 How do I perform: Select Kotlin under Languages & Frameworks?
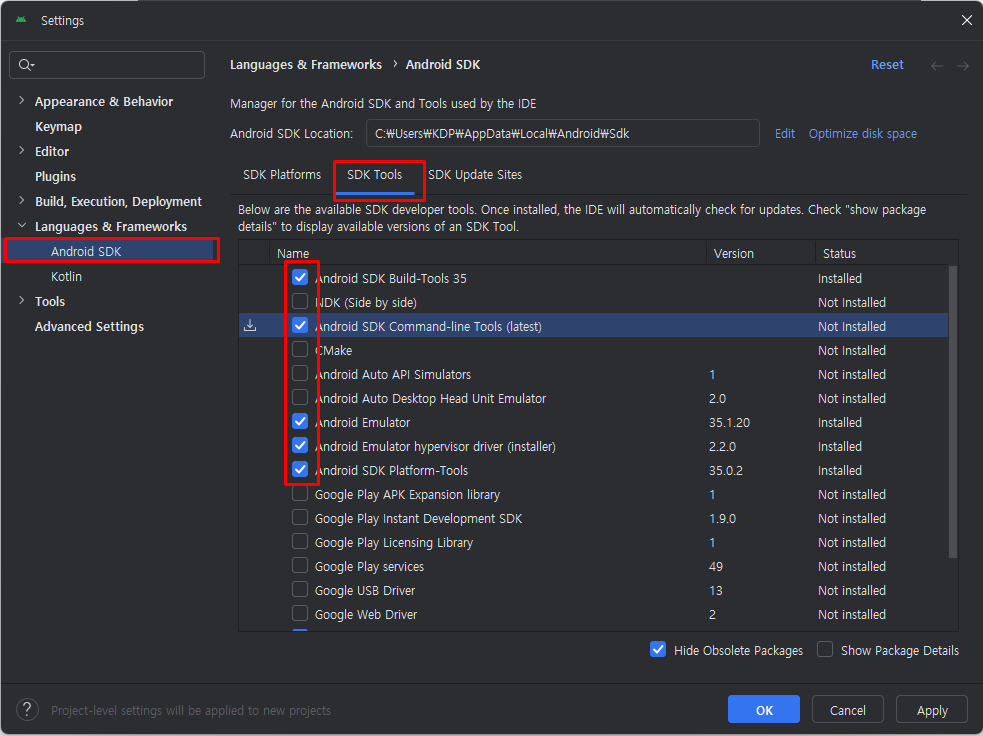(x=66, y=276)
